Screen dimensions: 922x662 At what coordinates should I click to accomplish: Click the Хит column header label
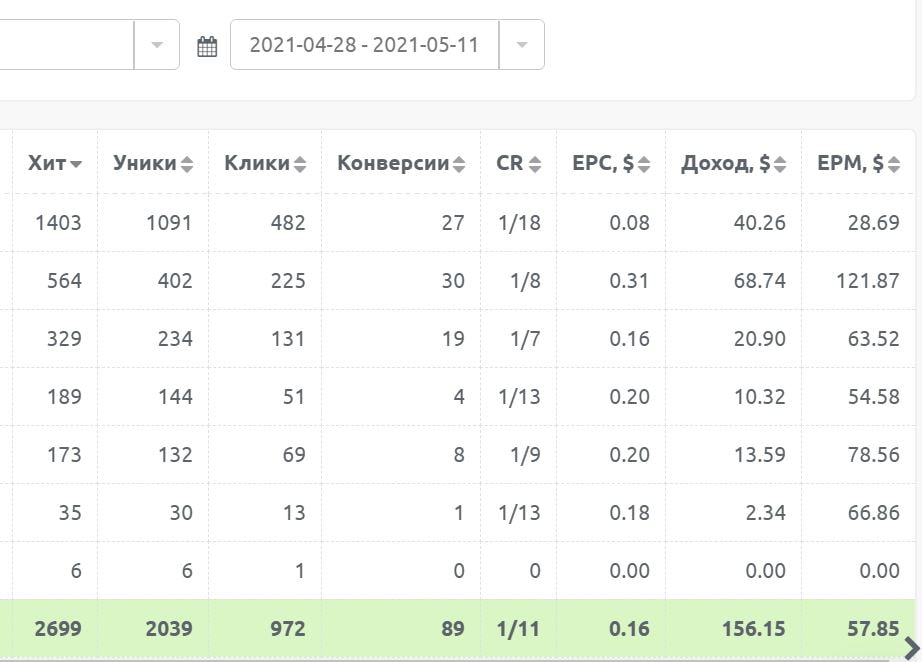pyautogui.click(x=47, y=163)
